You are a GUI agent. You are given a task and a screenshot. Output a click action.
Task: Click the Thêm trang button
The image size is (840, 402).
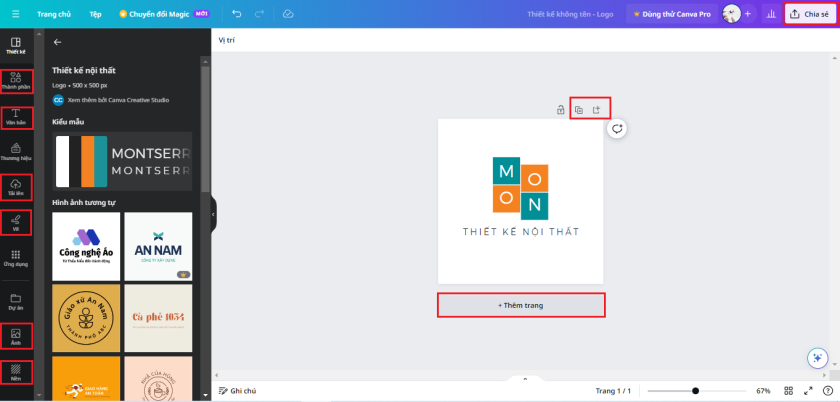coord(521,304)
